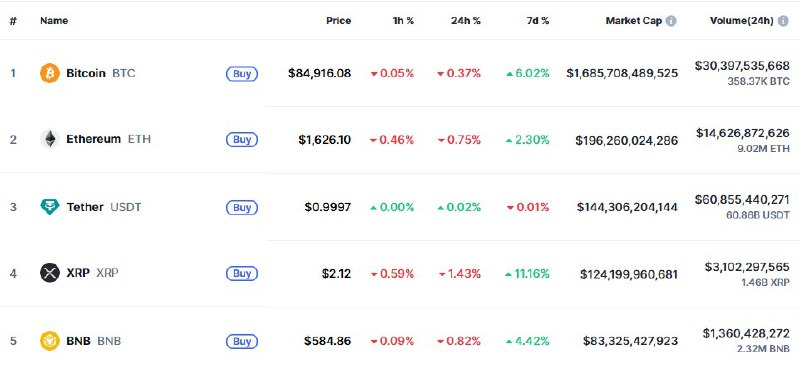This screenshot has height=374, width=800.
Task: Click the BNB yellow logo icon
Action: coord(50,341)
